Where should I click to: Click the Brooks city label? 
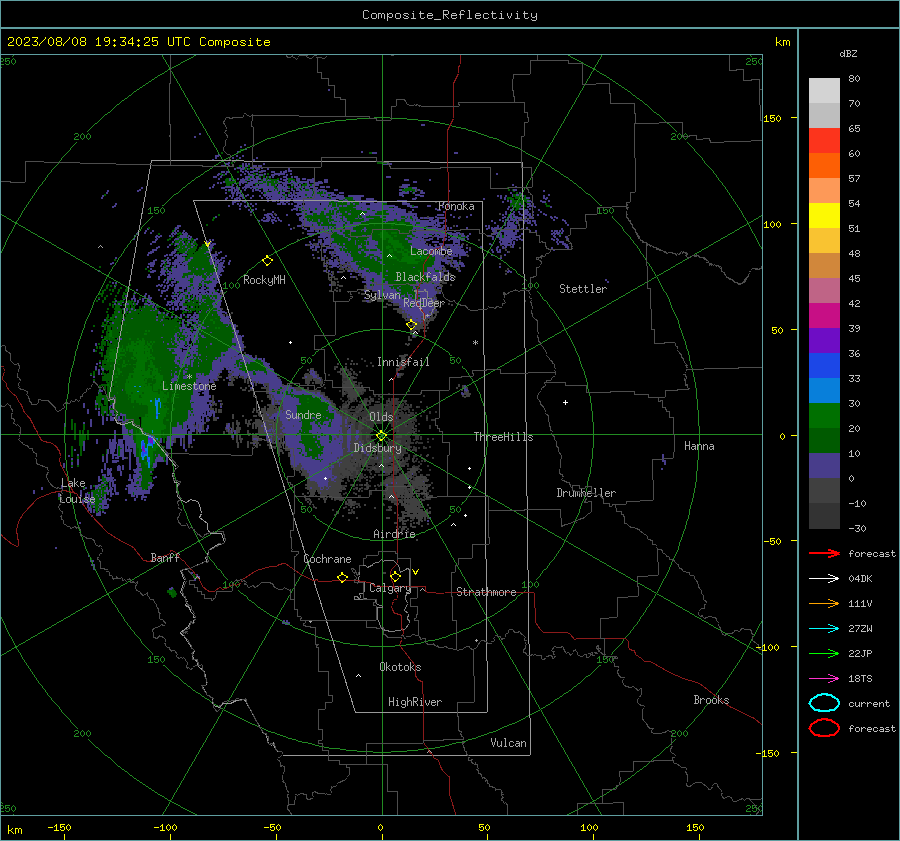pyautogui.click(x=711, y=700)
